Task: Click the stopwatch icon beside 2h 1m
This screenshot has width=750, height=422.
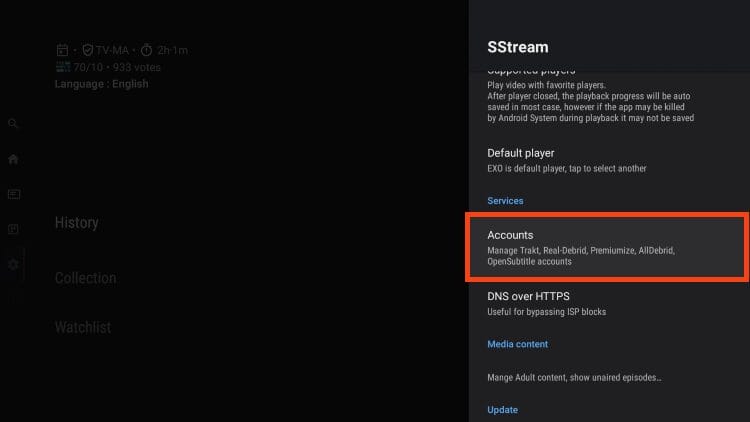Action: coord(146,50)
